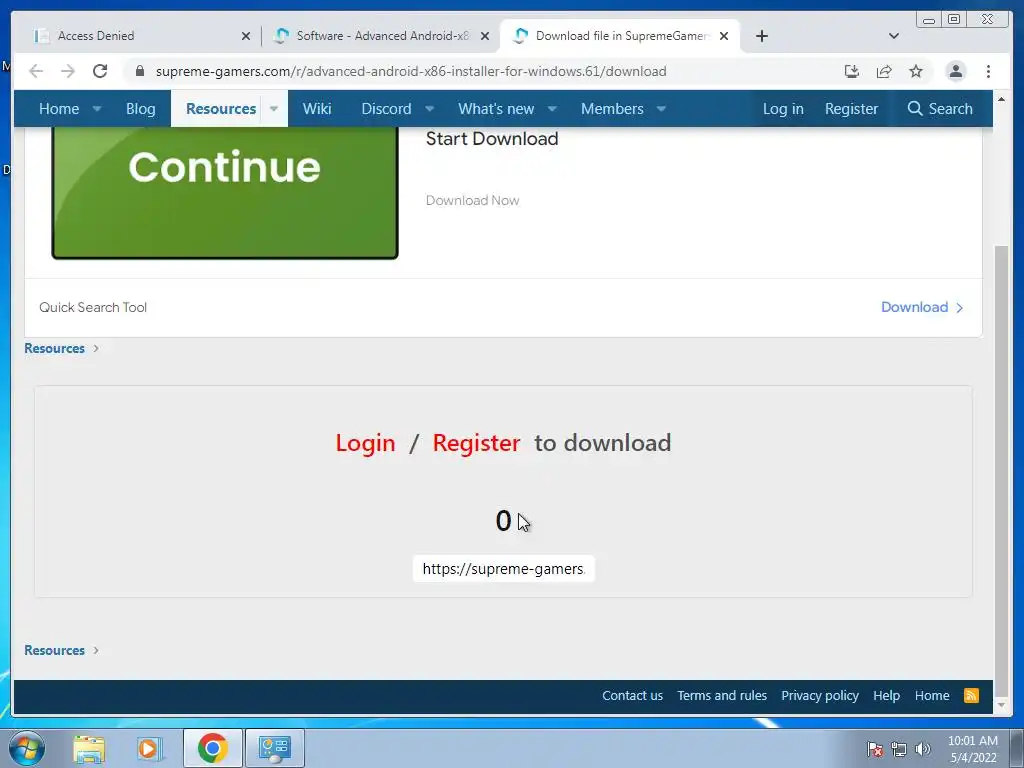
Task: Click the browser forward arrow
Action: click(x=68, y=71)
